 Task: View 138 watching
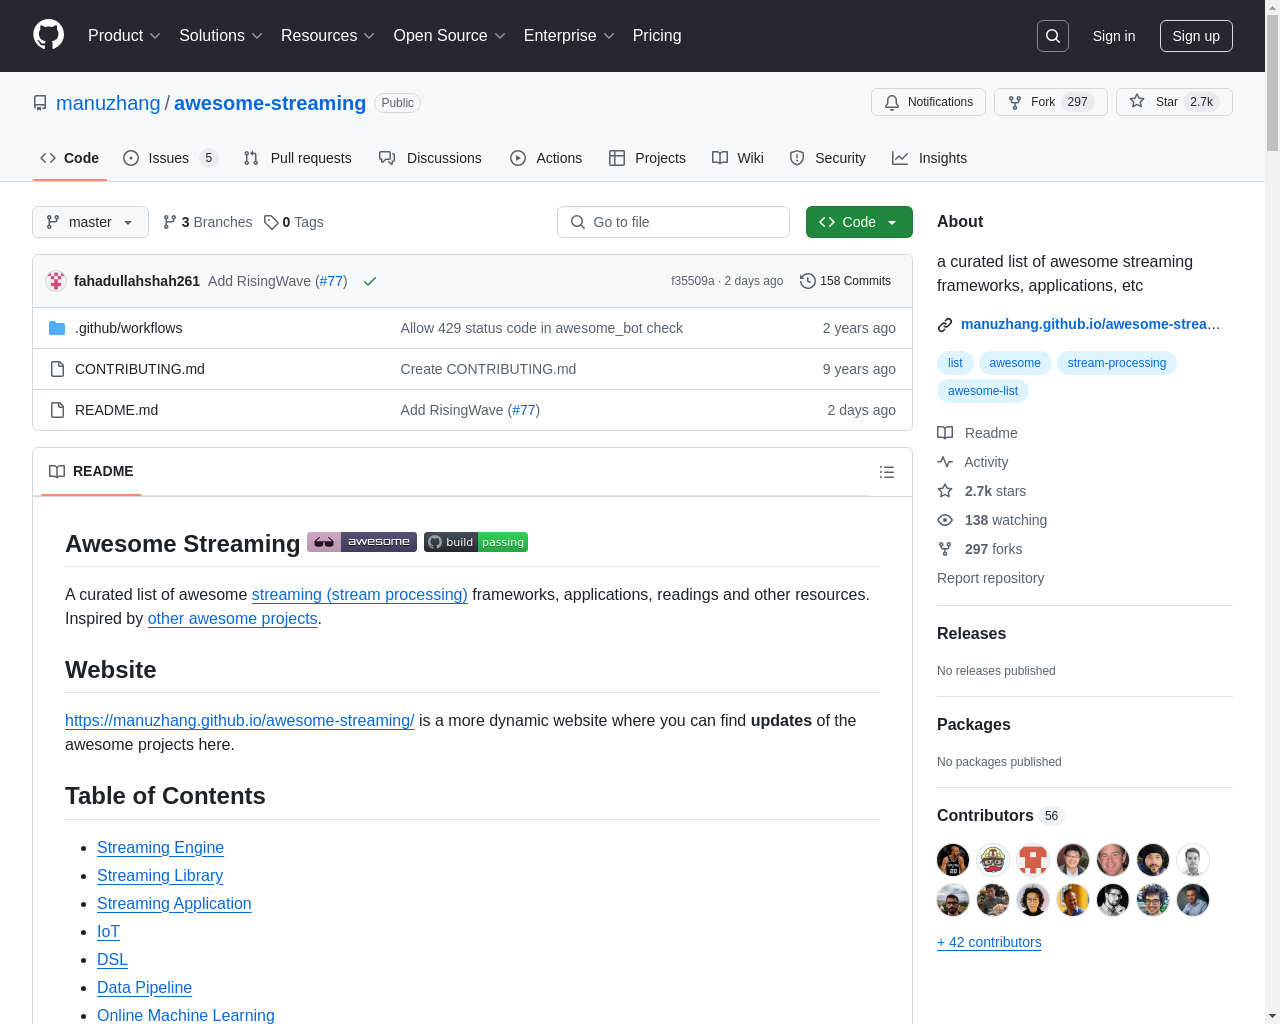coord(992,520)
